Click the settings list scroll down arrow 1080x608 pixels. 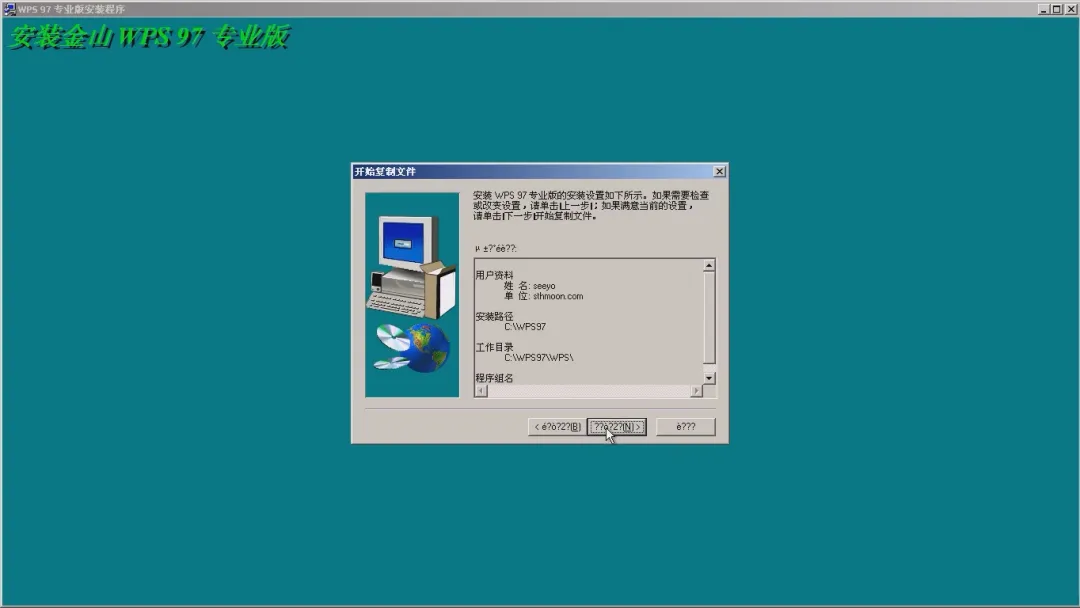click(709, 378)
